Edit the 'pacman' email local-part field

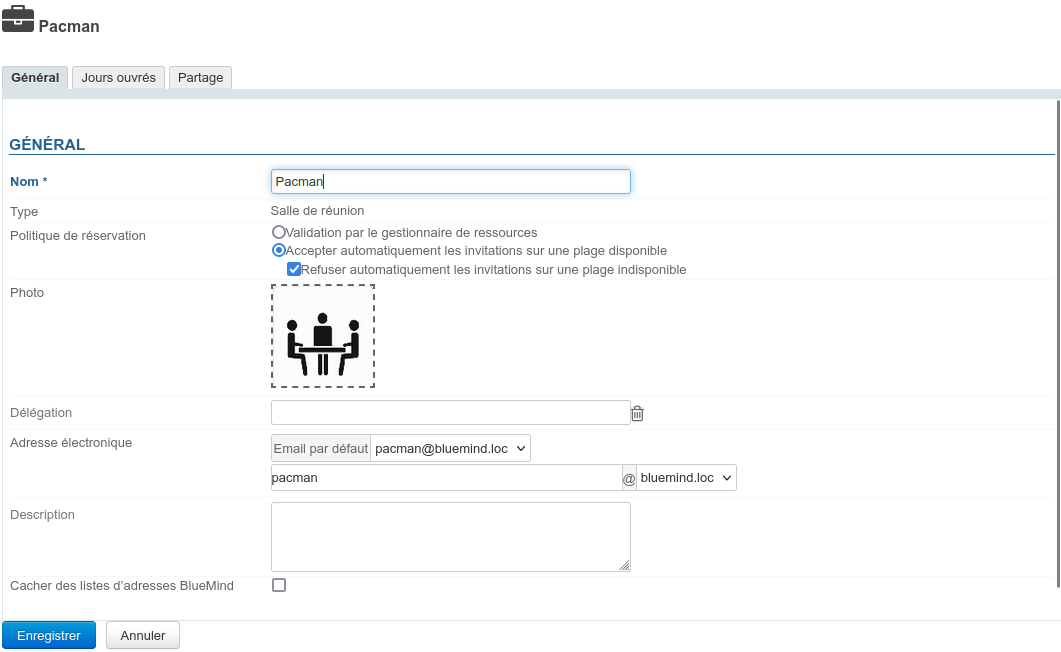point(446,478)
